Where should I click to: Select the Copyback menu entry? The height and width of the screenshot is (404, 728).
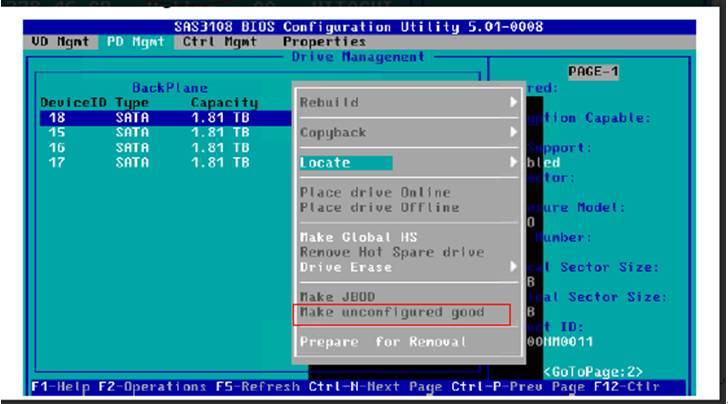[333, 132]
